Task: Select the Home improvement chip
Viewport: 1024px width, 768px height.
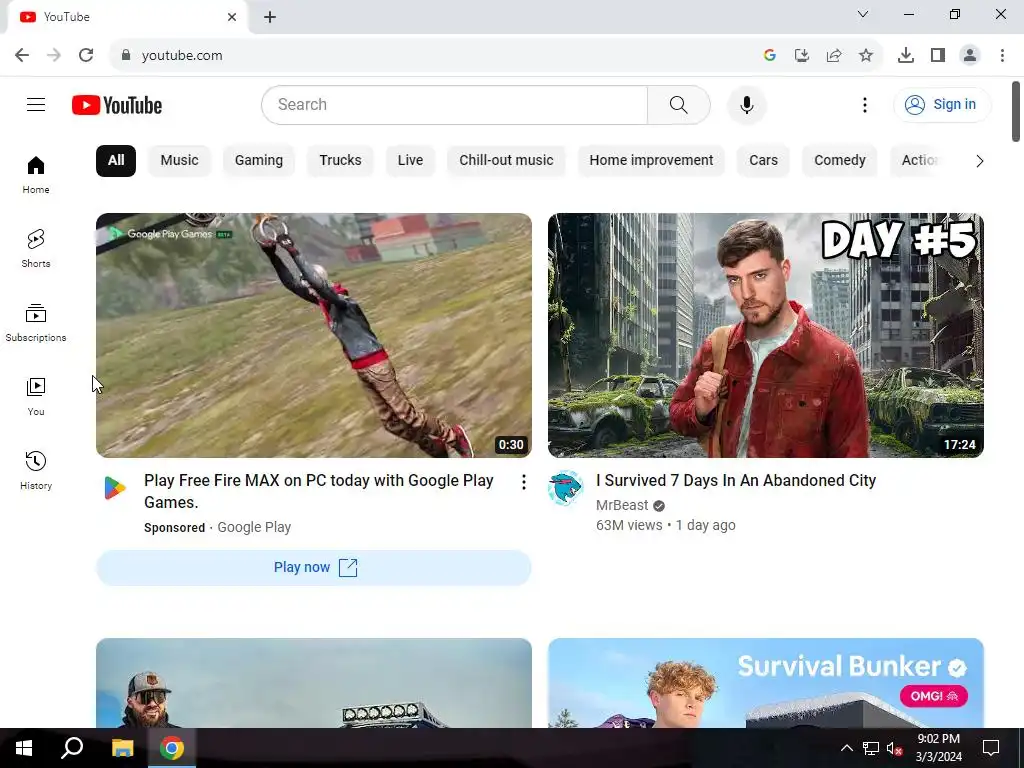Action: (x=651, y=161)
